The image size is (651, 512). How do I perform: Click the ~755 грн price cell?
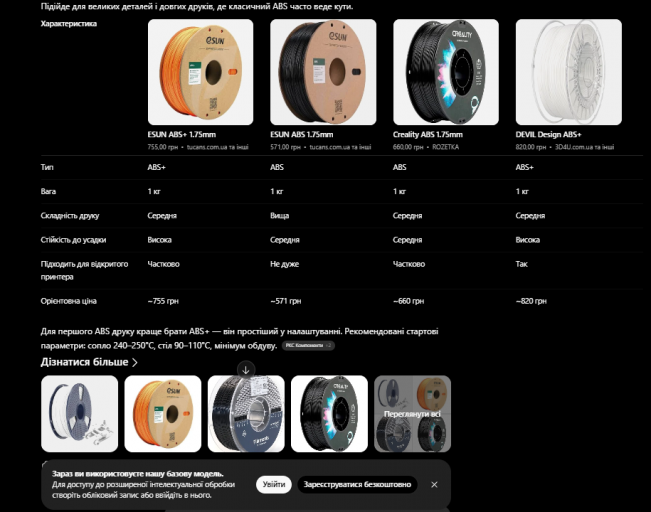pos(163,301)
